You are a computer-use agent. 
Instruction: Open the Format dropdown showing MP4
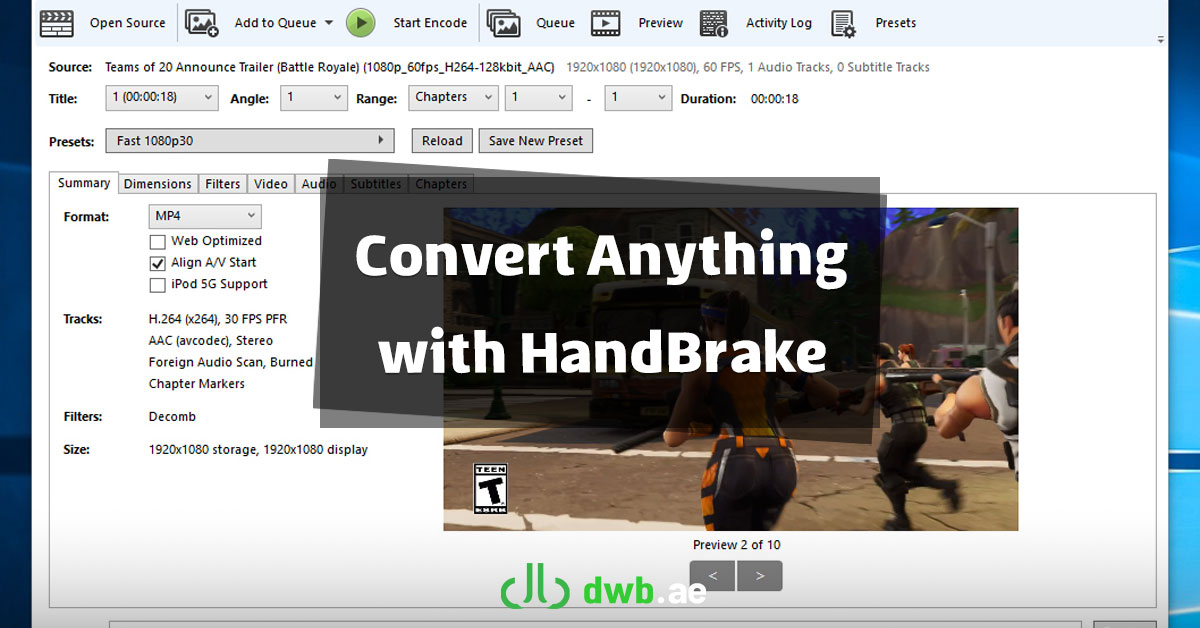tap(204, 216)
